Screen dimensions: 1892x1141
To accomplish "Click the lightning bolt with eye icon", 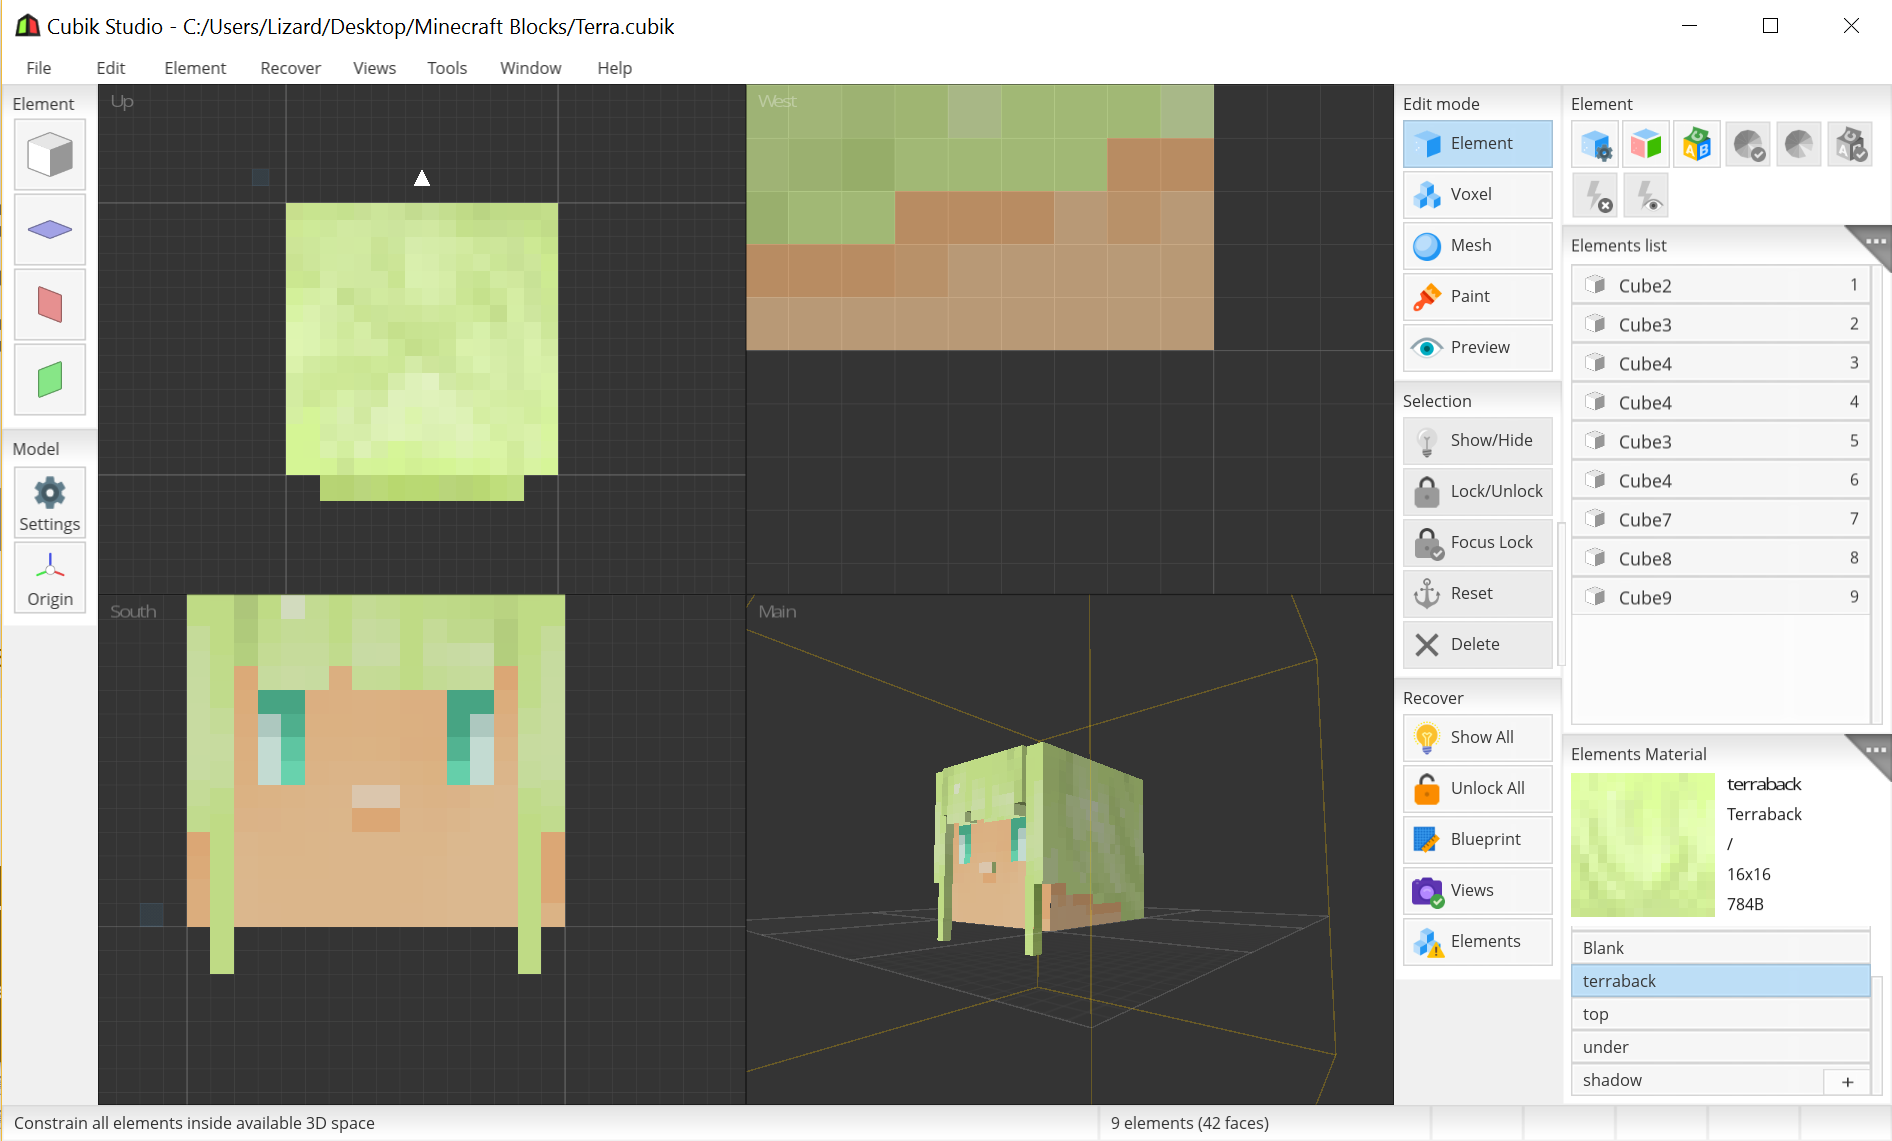I will (1646, 195).
